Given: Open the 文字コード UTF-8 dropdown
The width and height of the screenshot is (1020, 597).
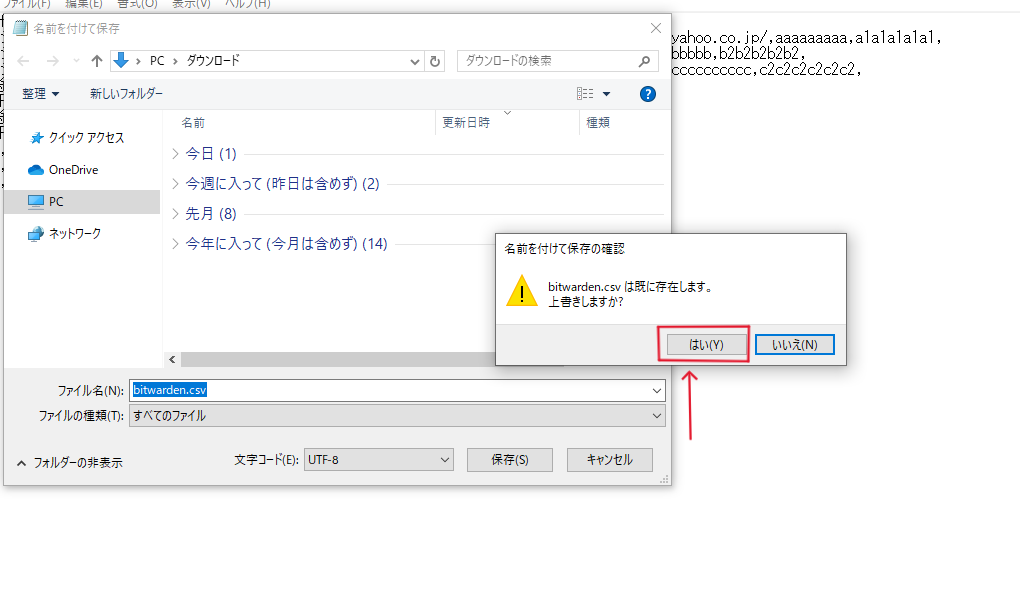Looking at the screenshot, I should pyautogui.click(x=379, y=460).
